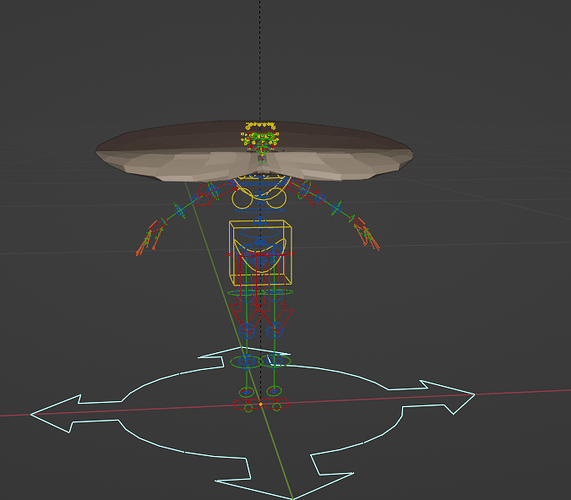Click the orange origin dot between the feet

pos(261,404)
